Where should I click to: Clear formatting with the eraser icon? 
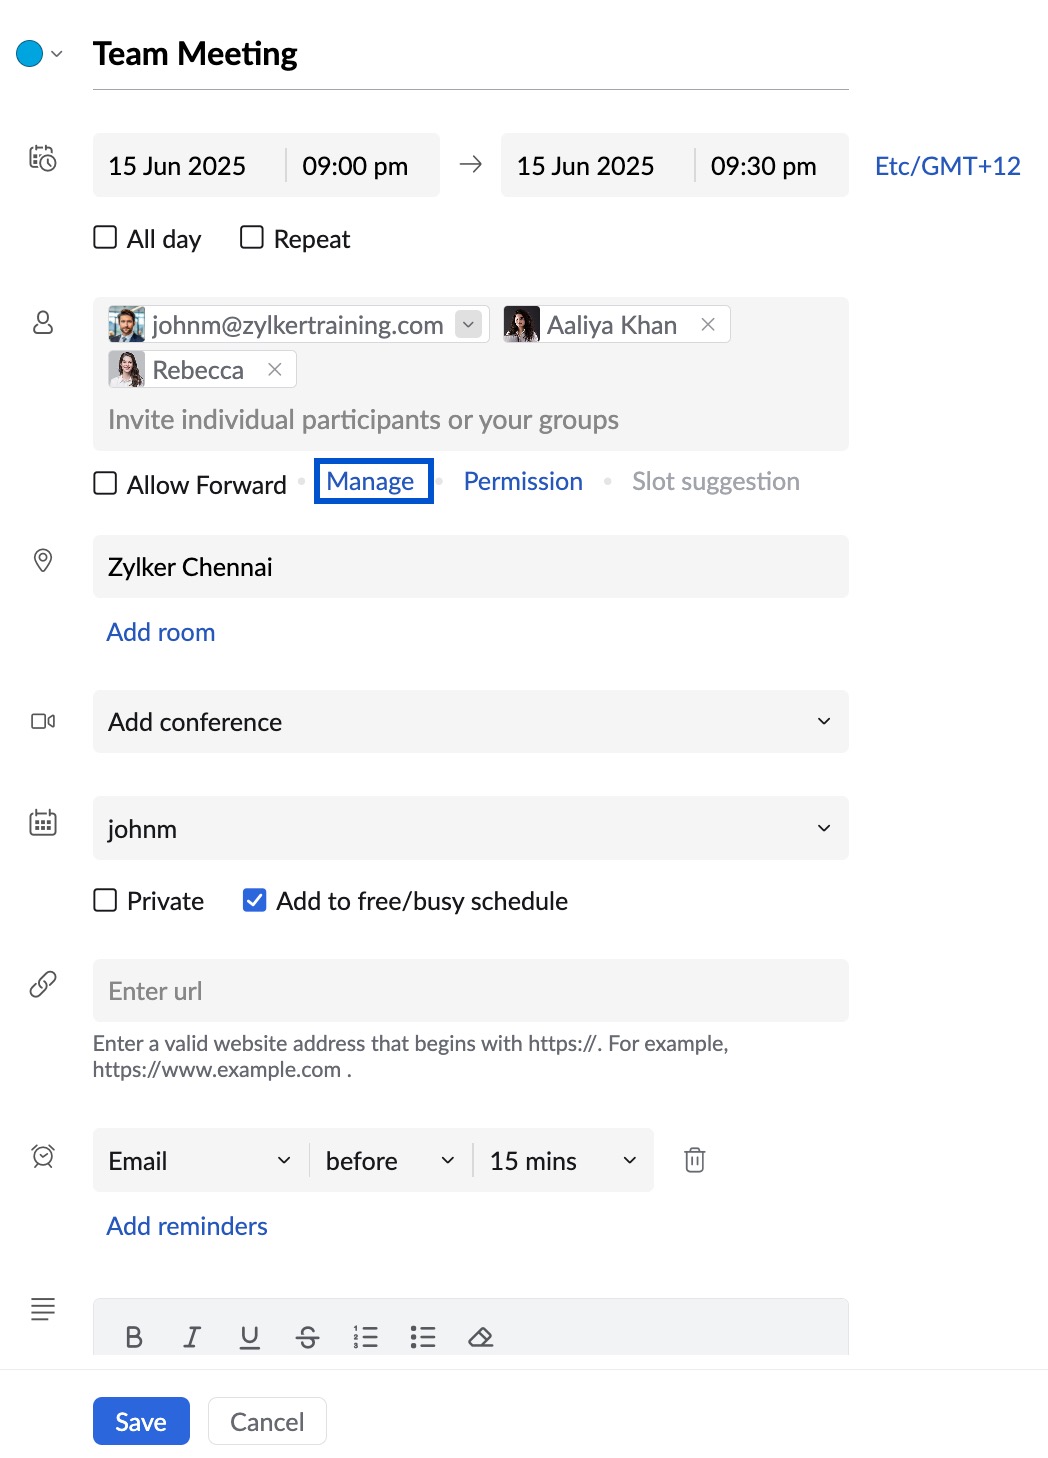481,1337
